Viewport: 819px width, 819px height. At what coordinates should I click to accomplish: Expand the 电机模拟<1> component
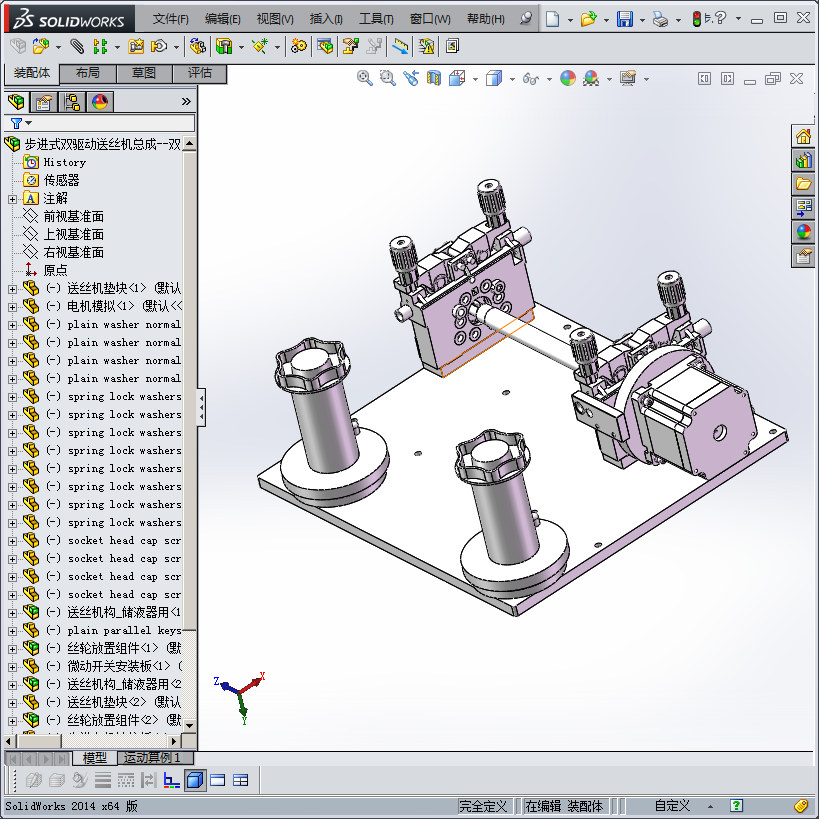tap(13, 307)
